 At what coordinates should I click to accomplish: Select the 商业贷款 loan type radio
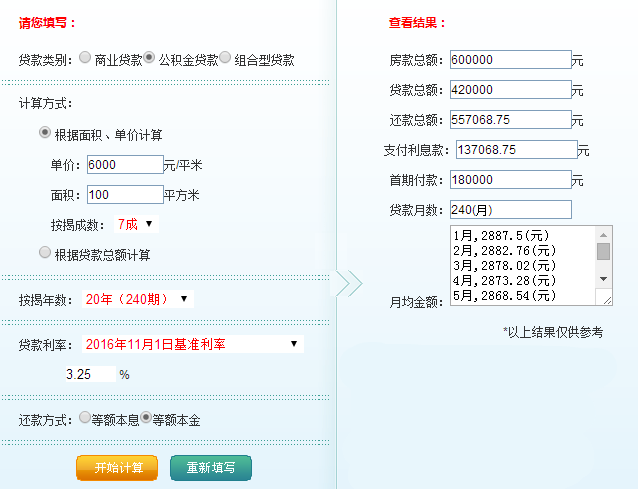pos(85,57)
